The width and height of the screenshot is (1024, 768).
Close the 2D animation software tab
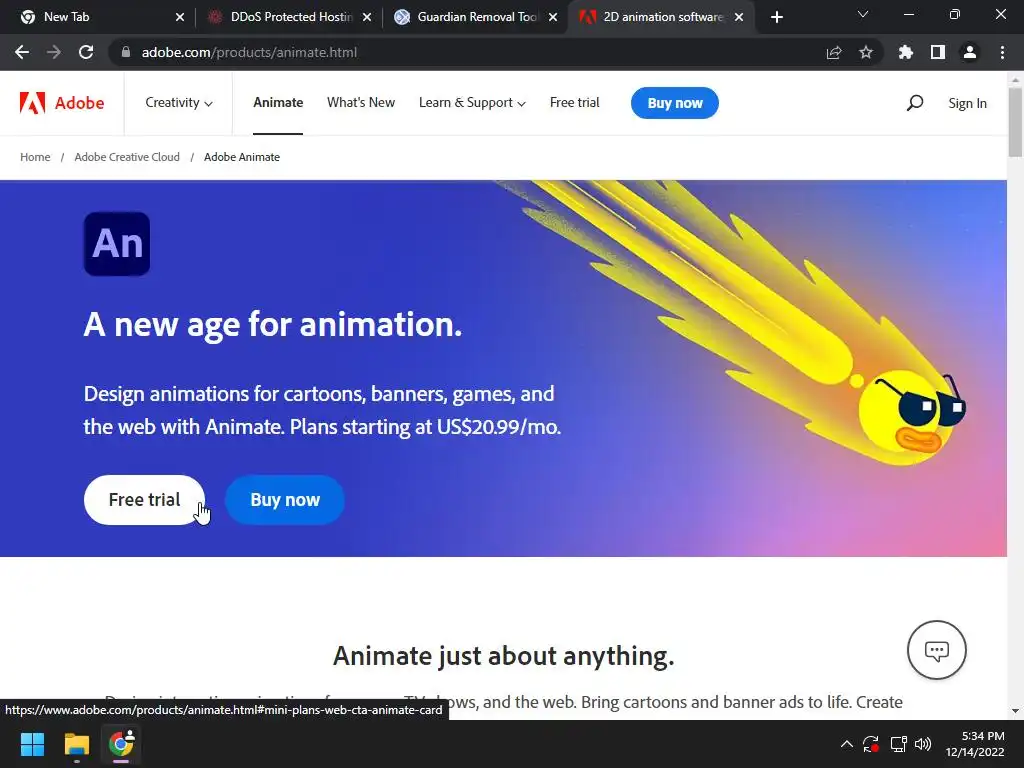[739, 17]
